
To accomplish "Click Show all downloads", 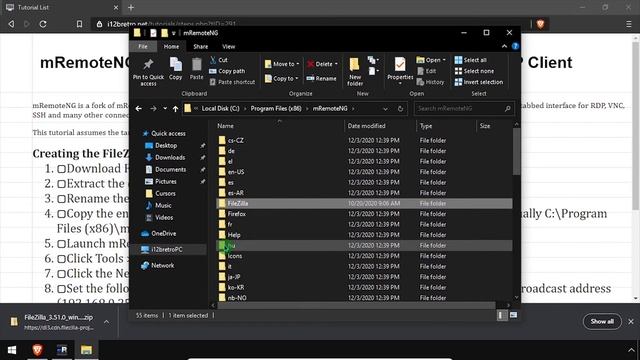I will pos(602,322).
